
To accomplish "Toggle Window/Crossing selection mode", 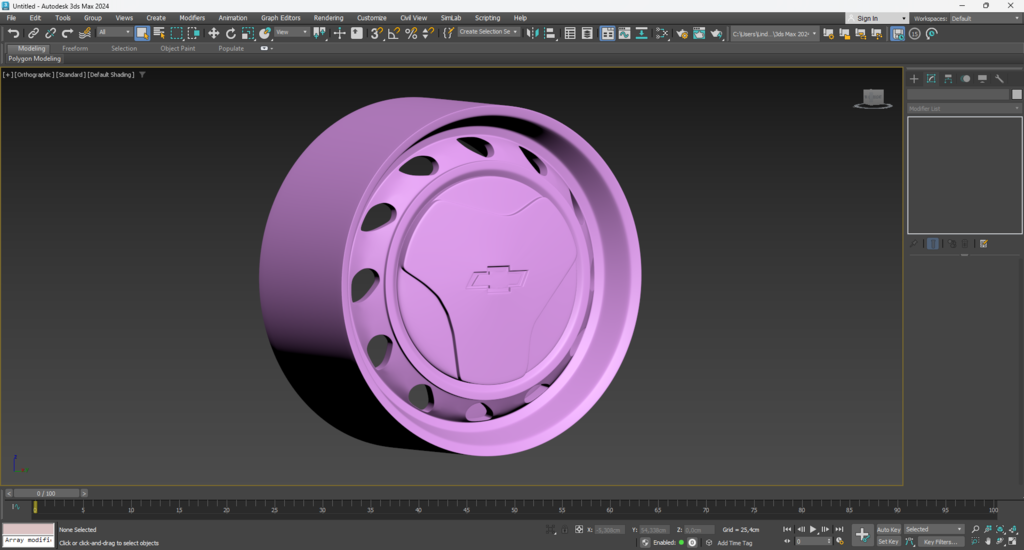I will coord(193,33).
